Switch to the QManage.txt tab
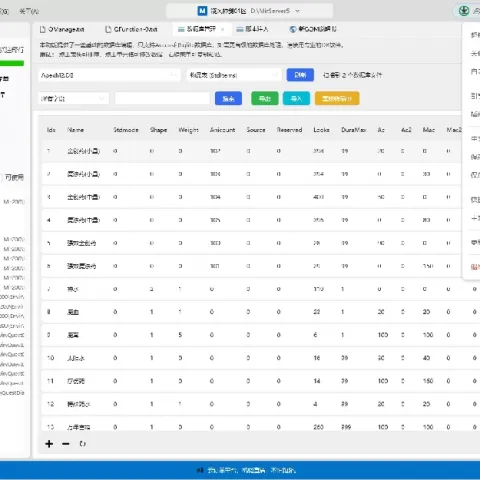 tap(62, 29)
